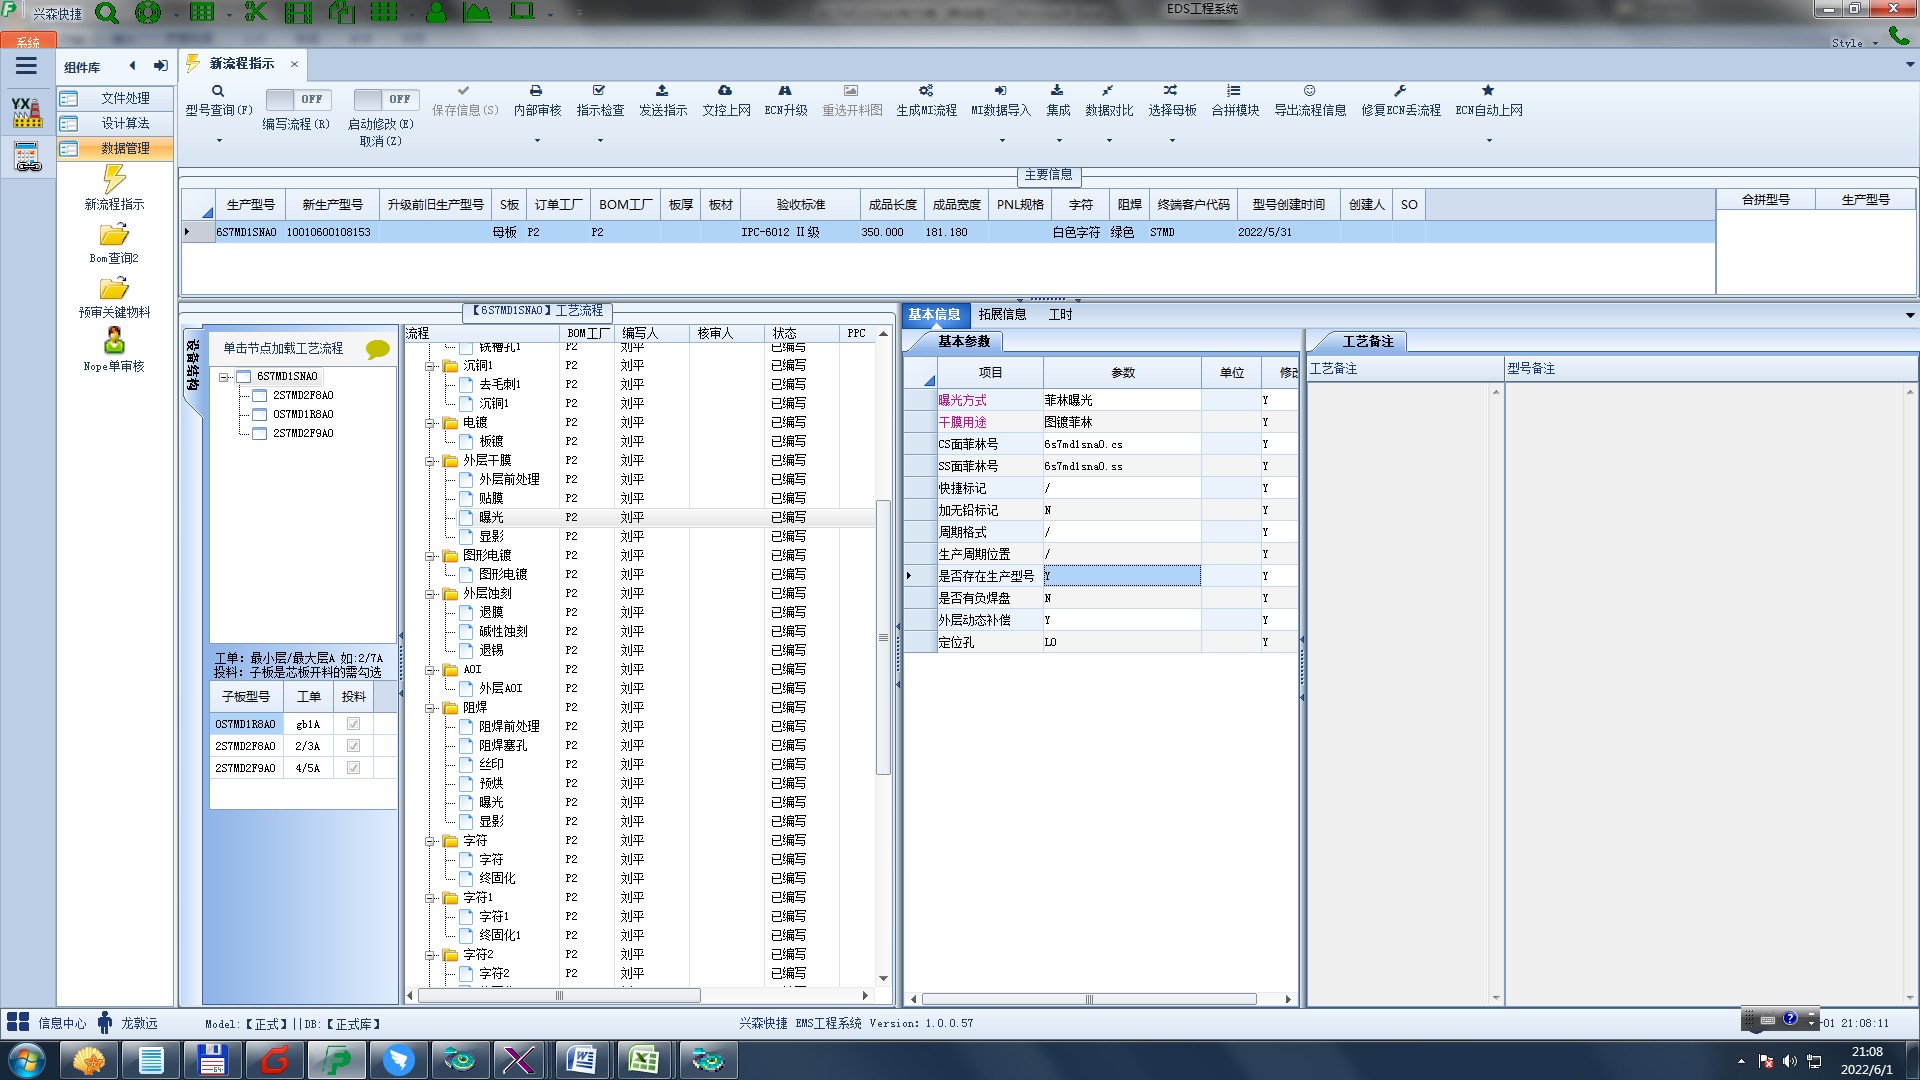Select the 基本信息 tab
This screenshot has width=1920, height=1080.
click(x=934, y=315)
